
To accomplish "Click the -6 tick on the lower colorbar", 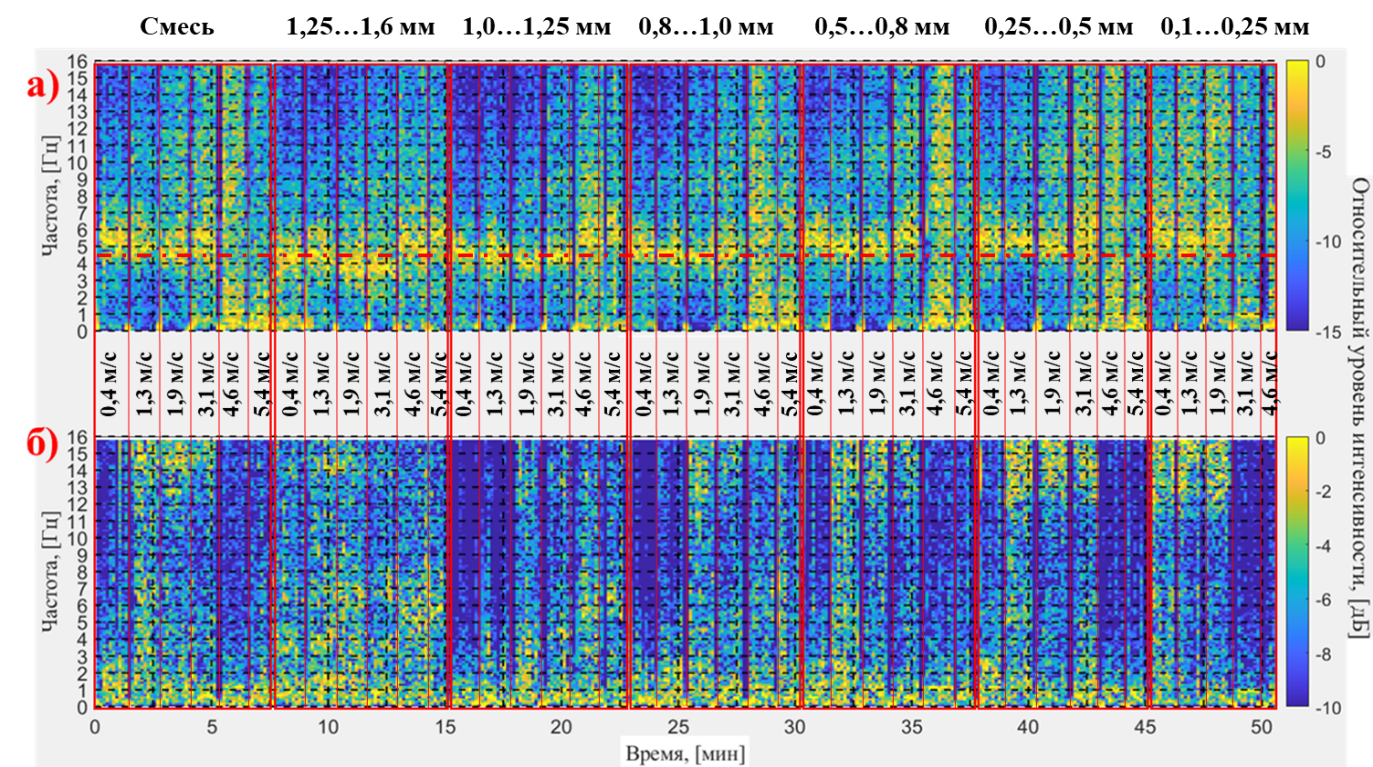I will 1320,600.
